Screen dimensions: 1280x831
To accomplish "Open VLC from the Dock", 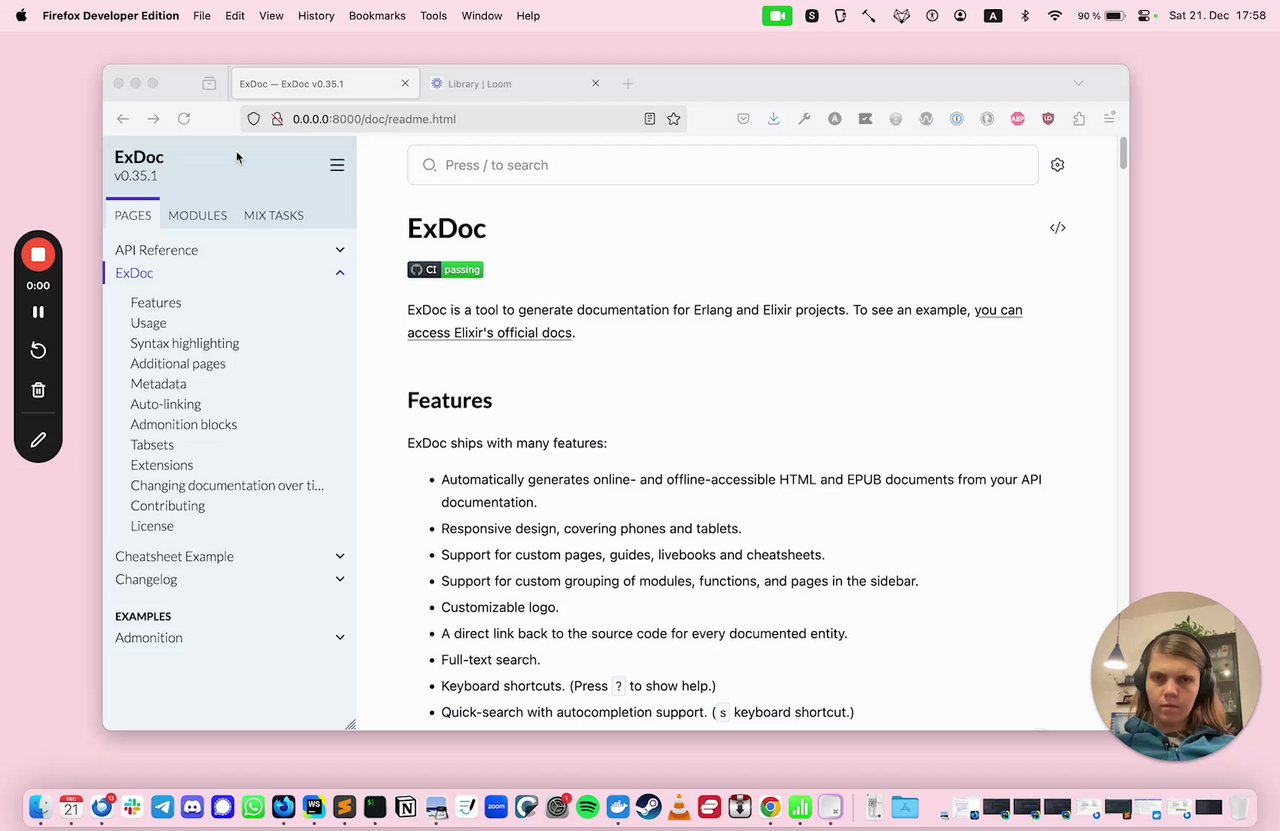I will click(x=679, y=806).
